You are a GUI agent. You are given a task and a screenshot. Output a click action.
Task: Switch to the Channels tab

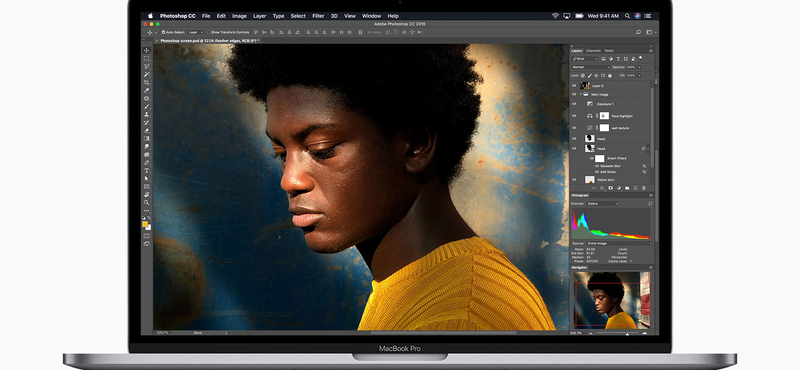[x=593, y=51]
